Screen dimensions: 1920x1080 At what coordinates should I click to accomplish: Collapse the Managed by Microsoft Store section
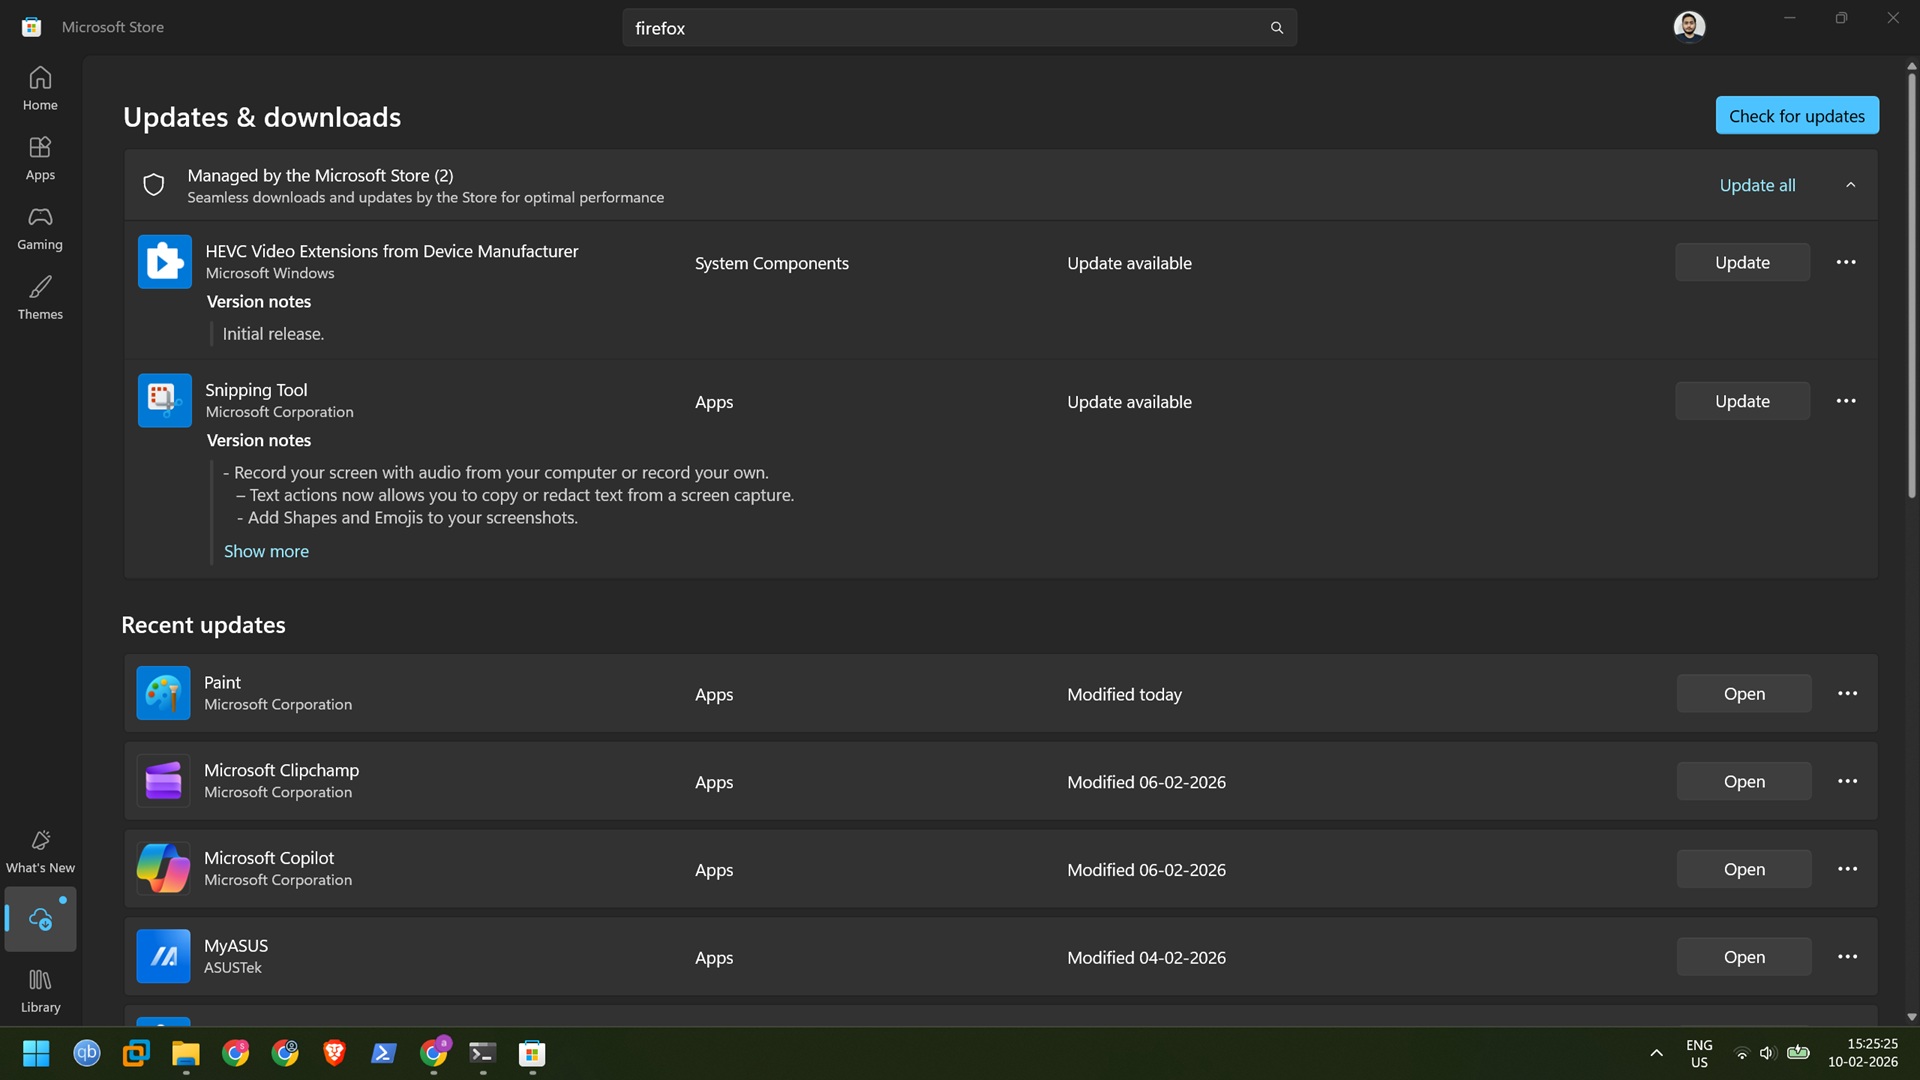(1849, 184)
